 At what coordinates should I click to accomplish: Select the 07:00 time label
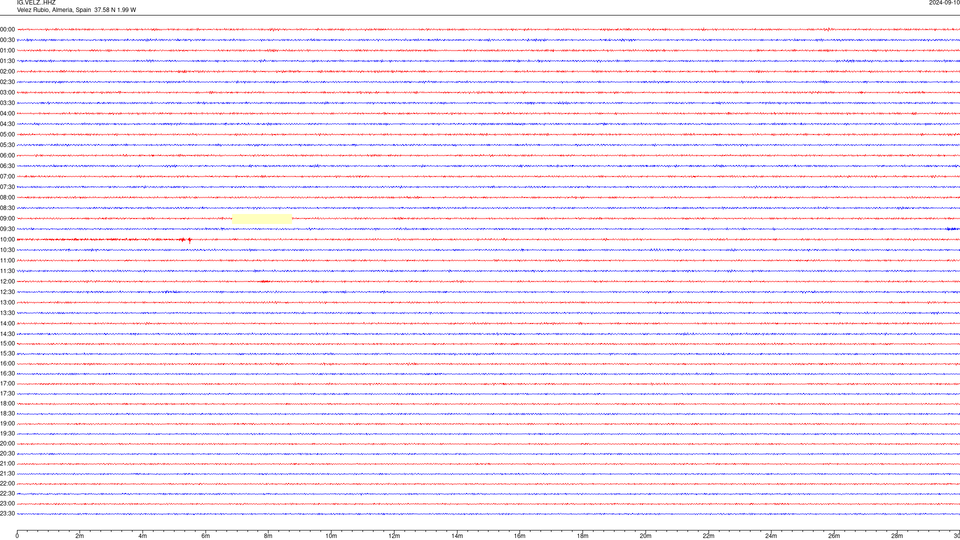(7, 177)
